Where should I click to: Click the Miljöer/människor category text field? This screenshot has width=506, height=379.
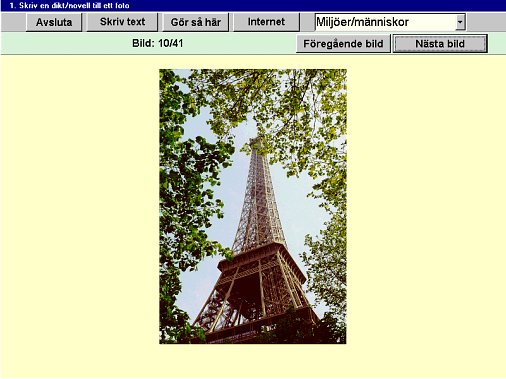click(x=385, y=22)
